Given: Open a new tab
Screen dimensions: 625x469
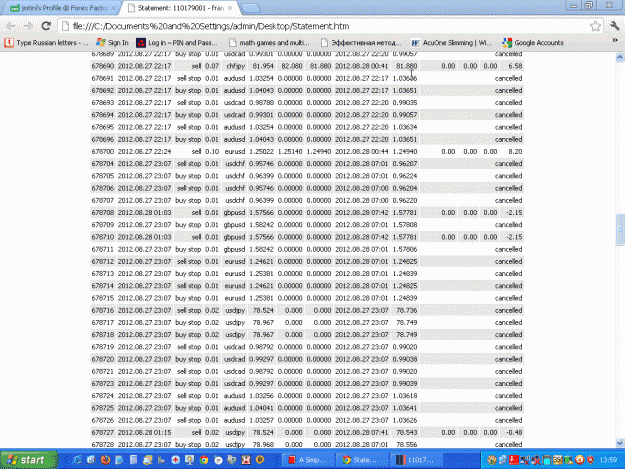Looking at the screenshot, I should [x=250, y=8].
